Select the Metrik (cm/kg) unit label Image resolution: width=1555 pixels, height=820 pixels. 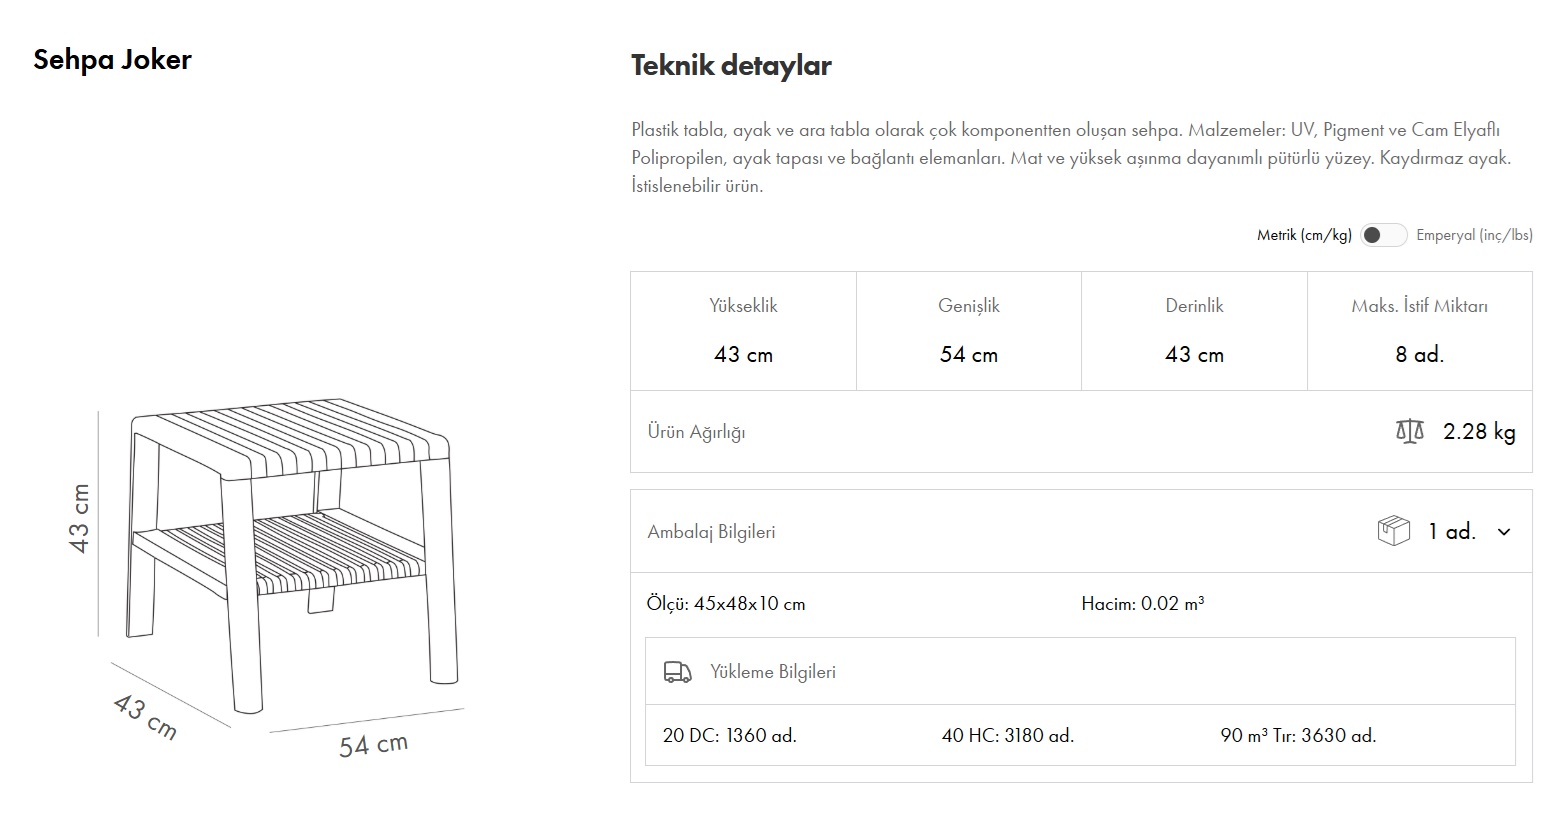(1304, 235)
